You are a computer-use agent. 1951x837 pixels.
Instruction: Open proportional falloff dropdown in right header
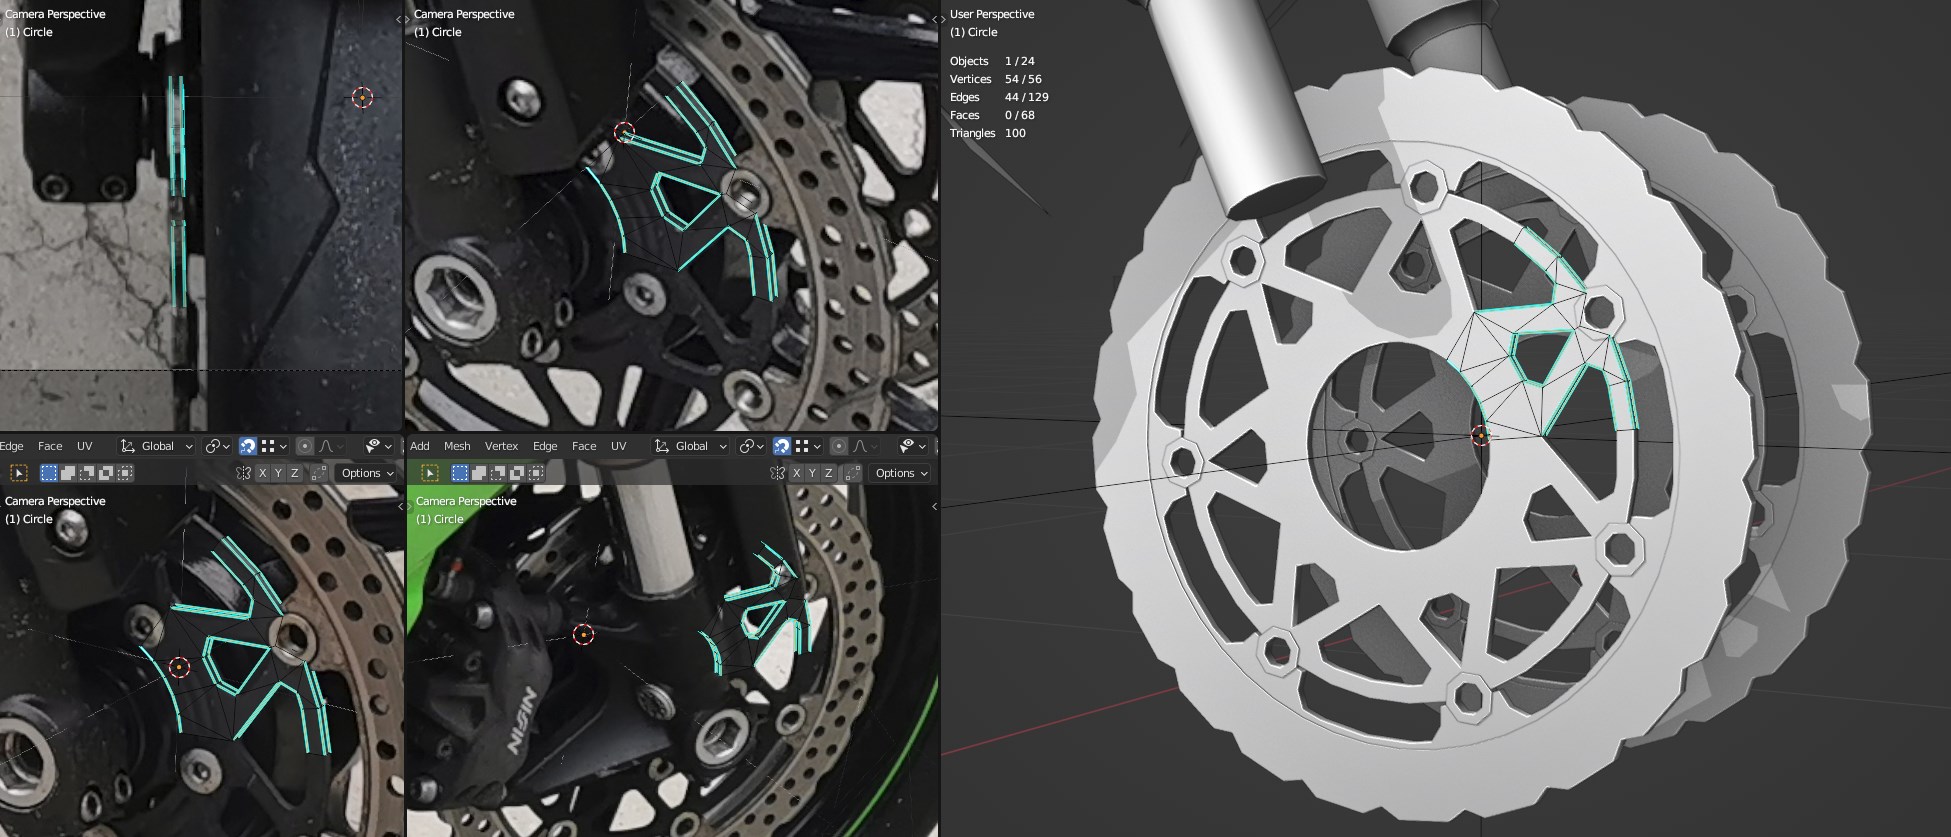[864, 446]
